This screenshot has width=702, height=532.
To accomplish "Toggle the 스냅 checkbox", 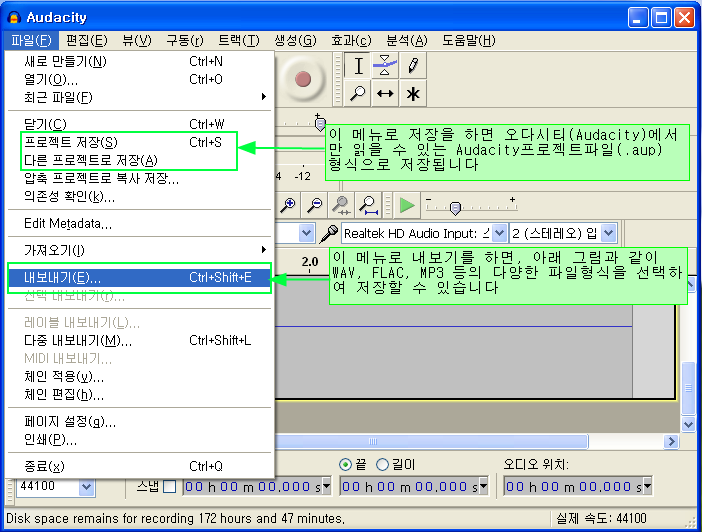I will point(170,486).
